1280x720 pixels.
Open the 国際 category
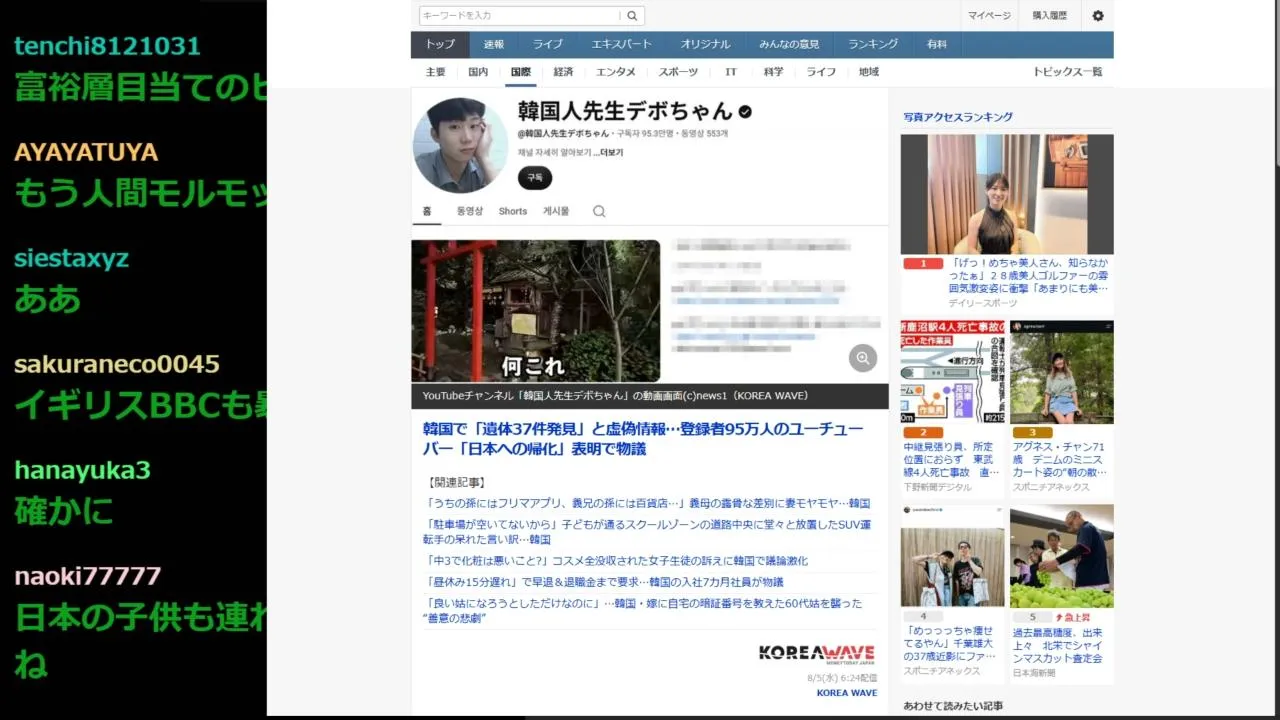pos(520,72)
